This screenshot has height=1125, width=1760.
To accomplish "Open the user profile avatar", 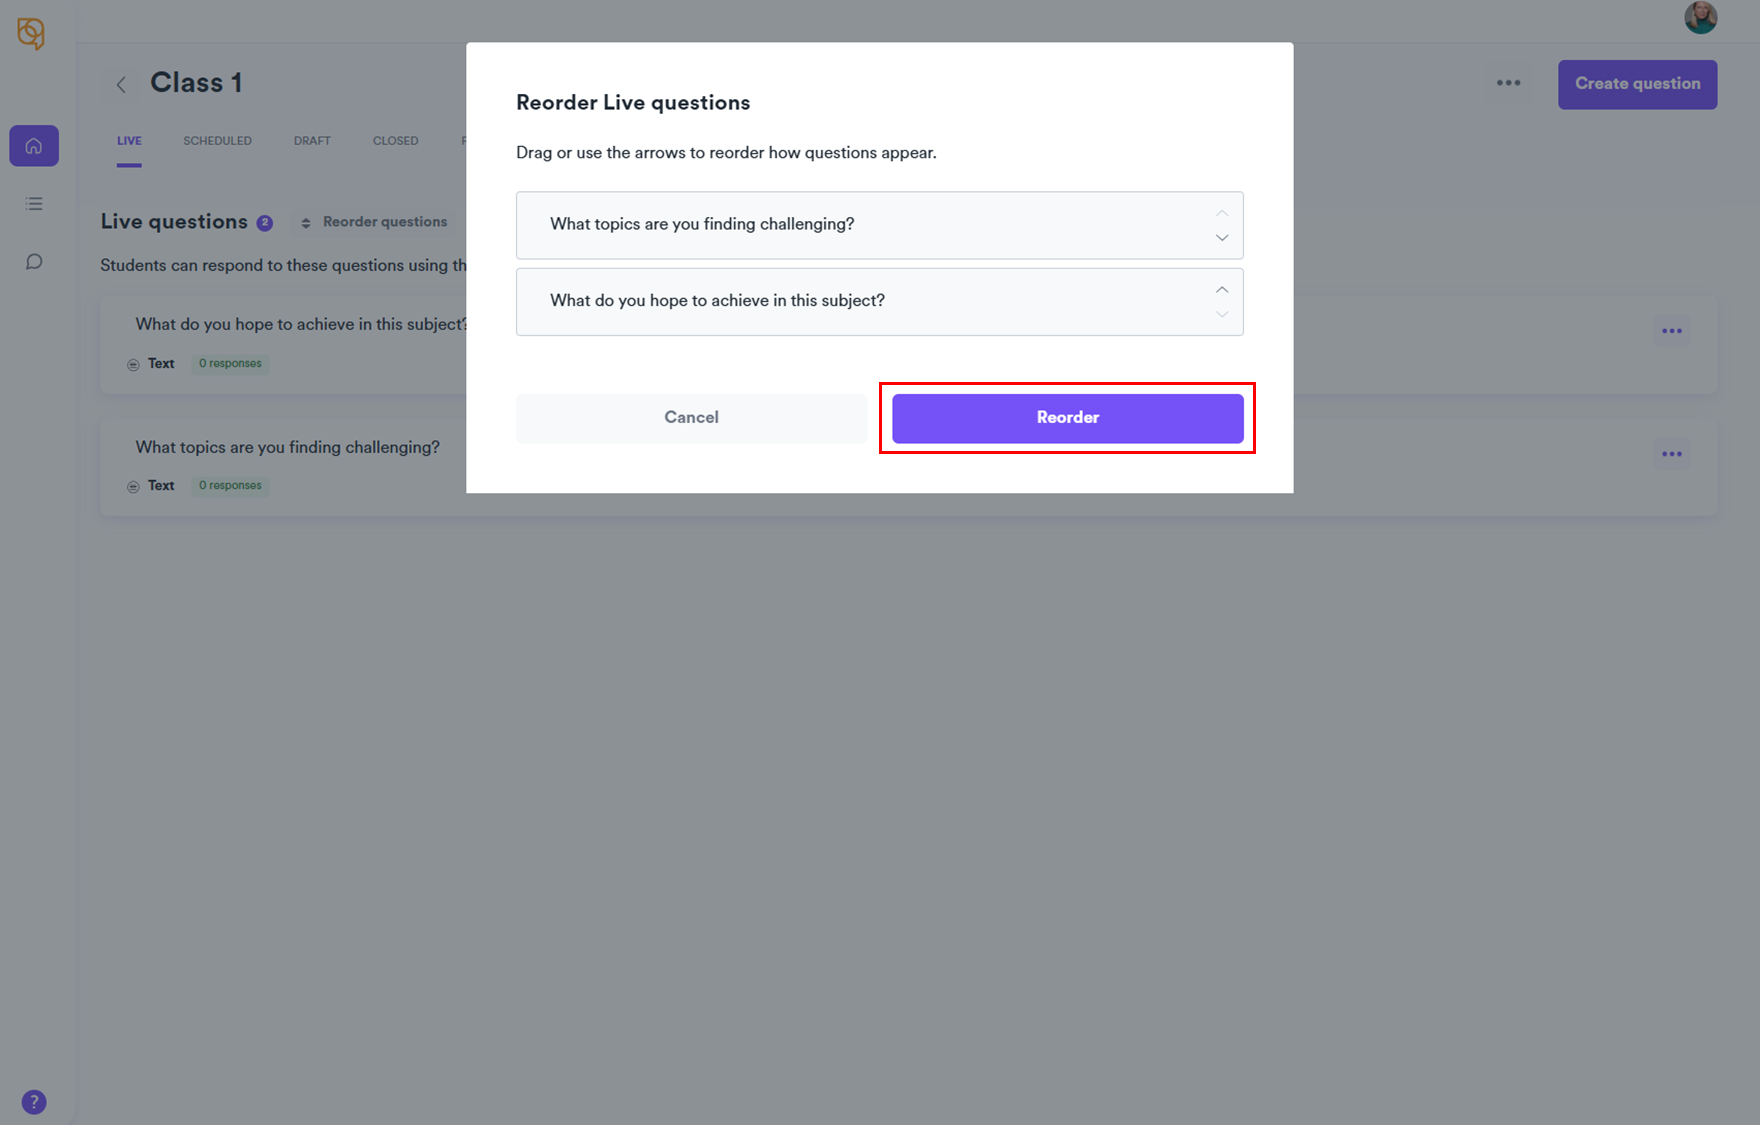I will pyautogui.click(x=1700, y=18).
